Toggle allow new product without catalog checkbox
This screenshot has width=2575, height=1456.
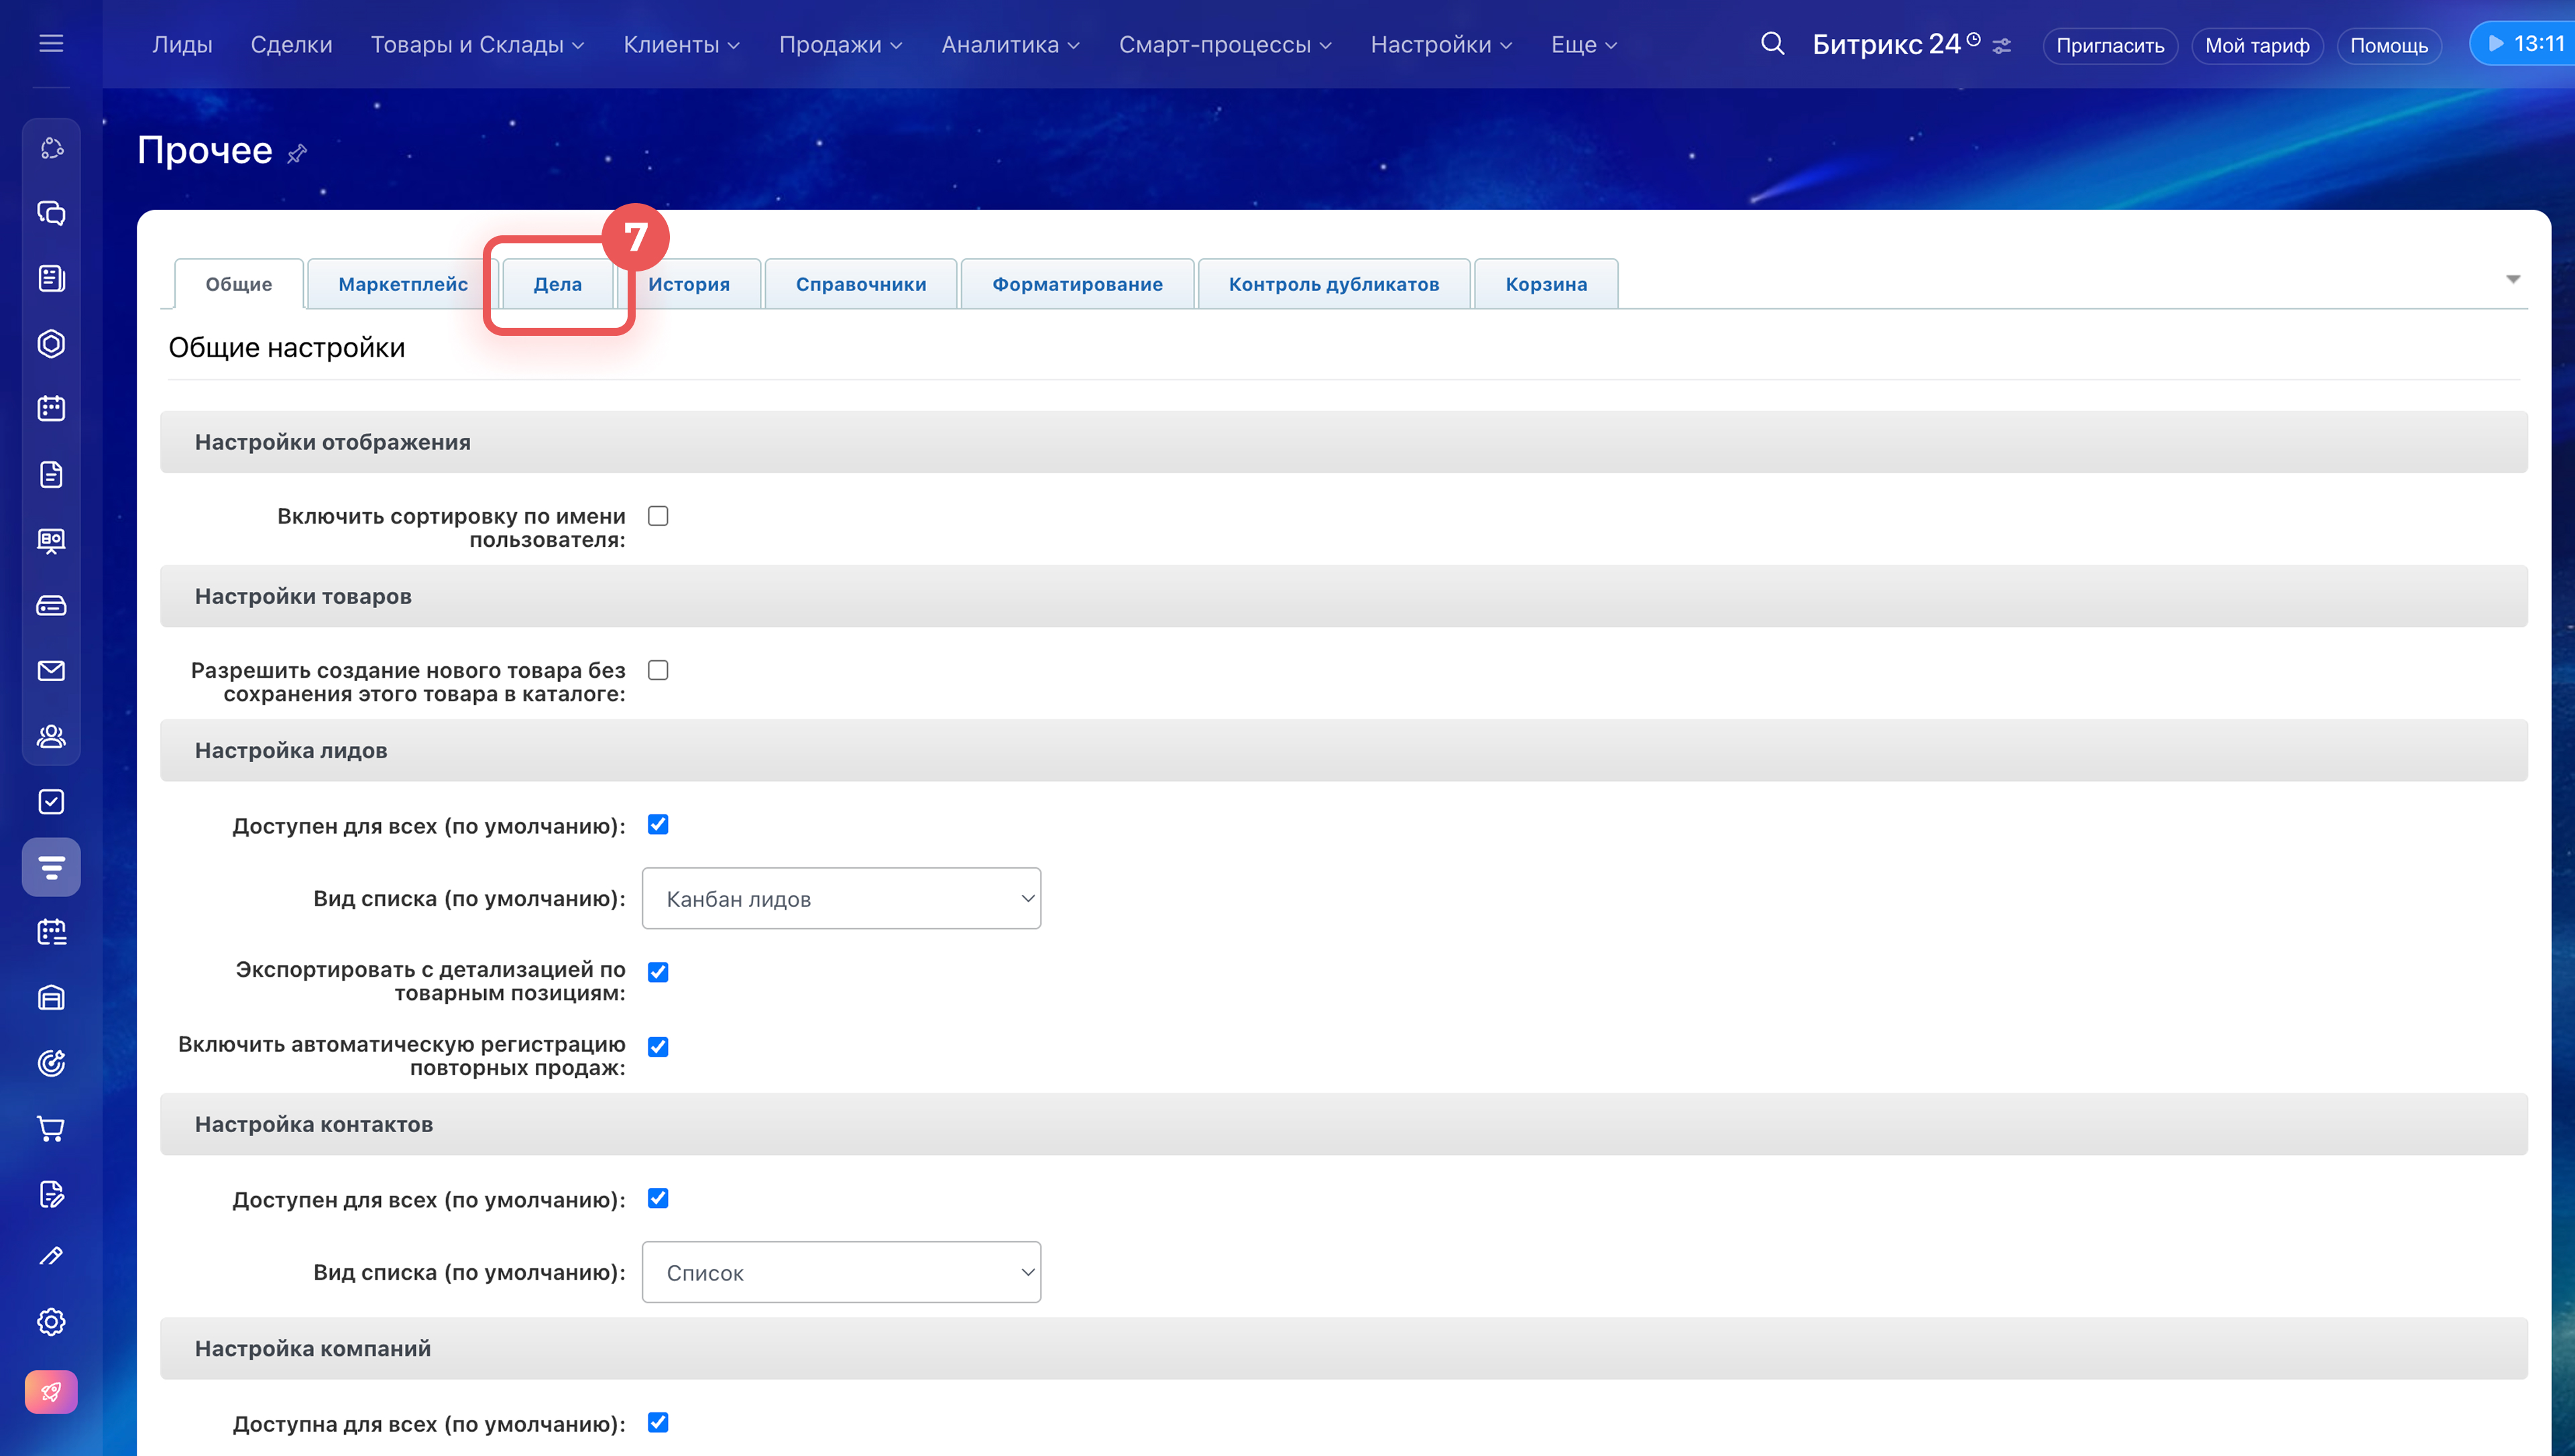pos(658,670)
